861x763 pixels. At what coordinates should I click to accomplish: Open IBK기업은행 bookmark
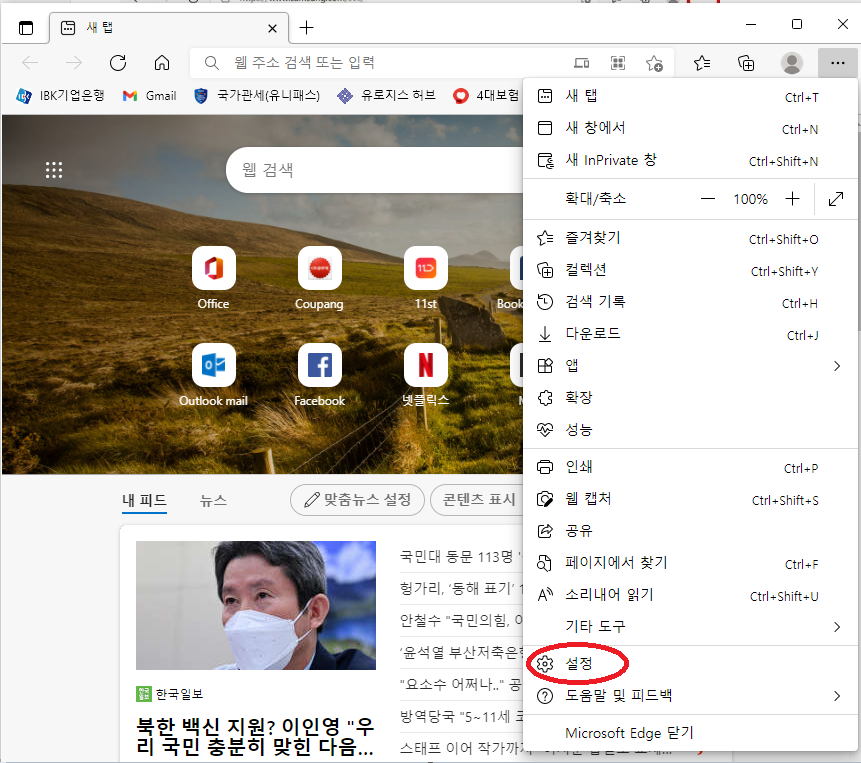point(60,96)
